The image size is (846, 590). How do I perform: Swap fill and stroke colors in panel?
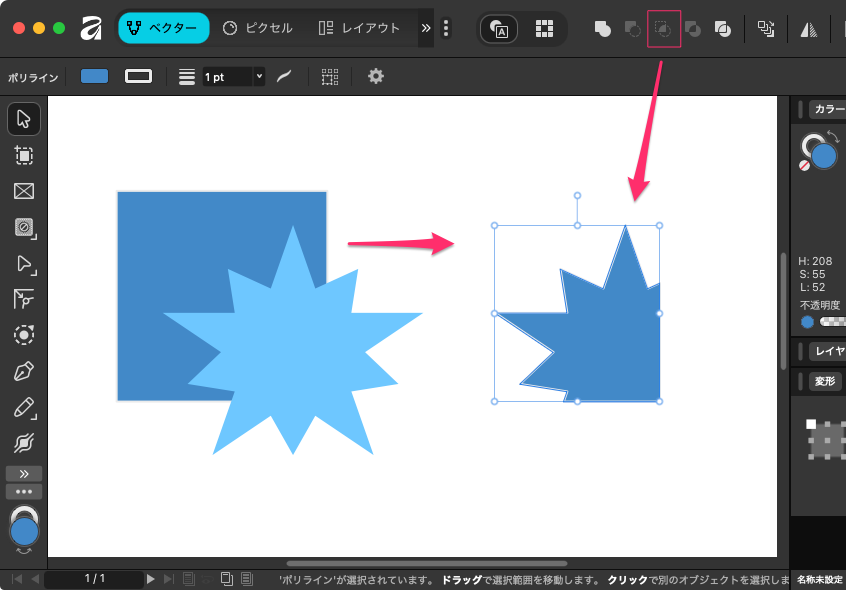click(x=832, y=135)
